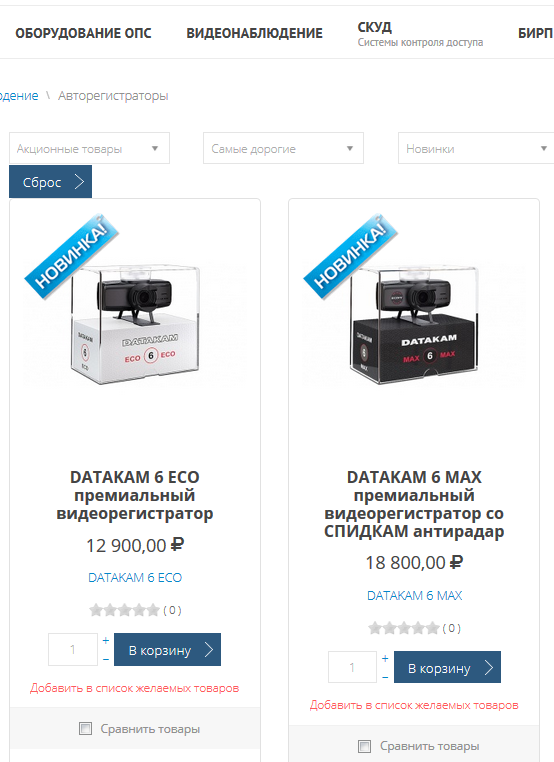Click the quantity field for DATAKAM 6 MAX

(x=352, y=667)
